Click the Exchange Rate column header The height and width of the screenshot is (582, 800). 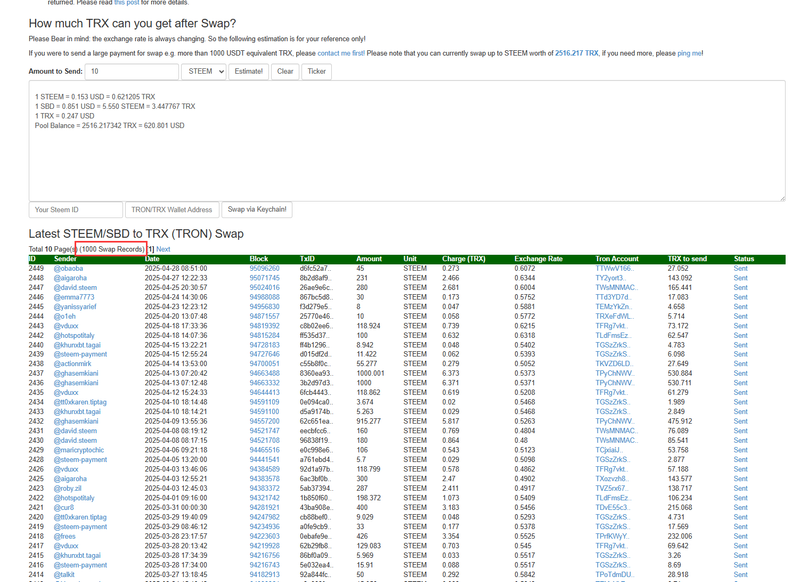click(538, 259)
